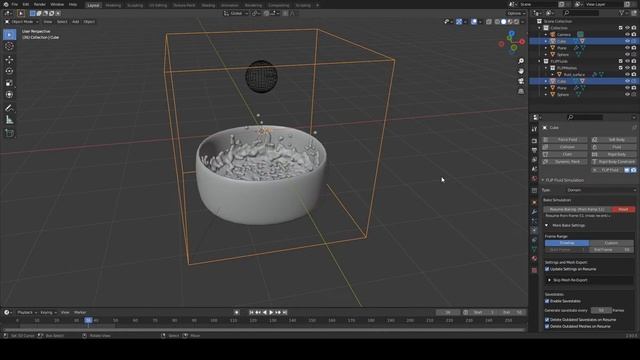
Task: Select the Measure tool
Action: [9, 120]
